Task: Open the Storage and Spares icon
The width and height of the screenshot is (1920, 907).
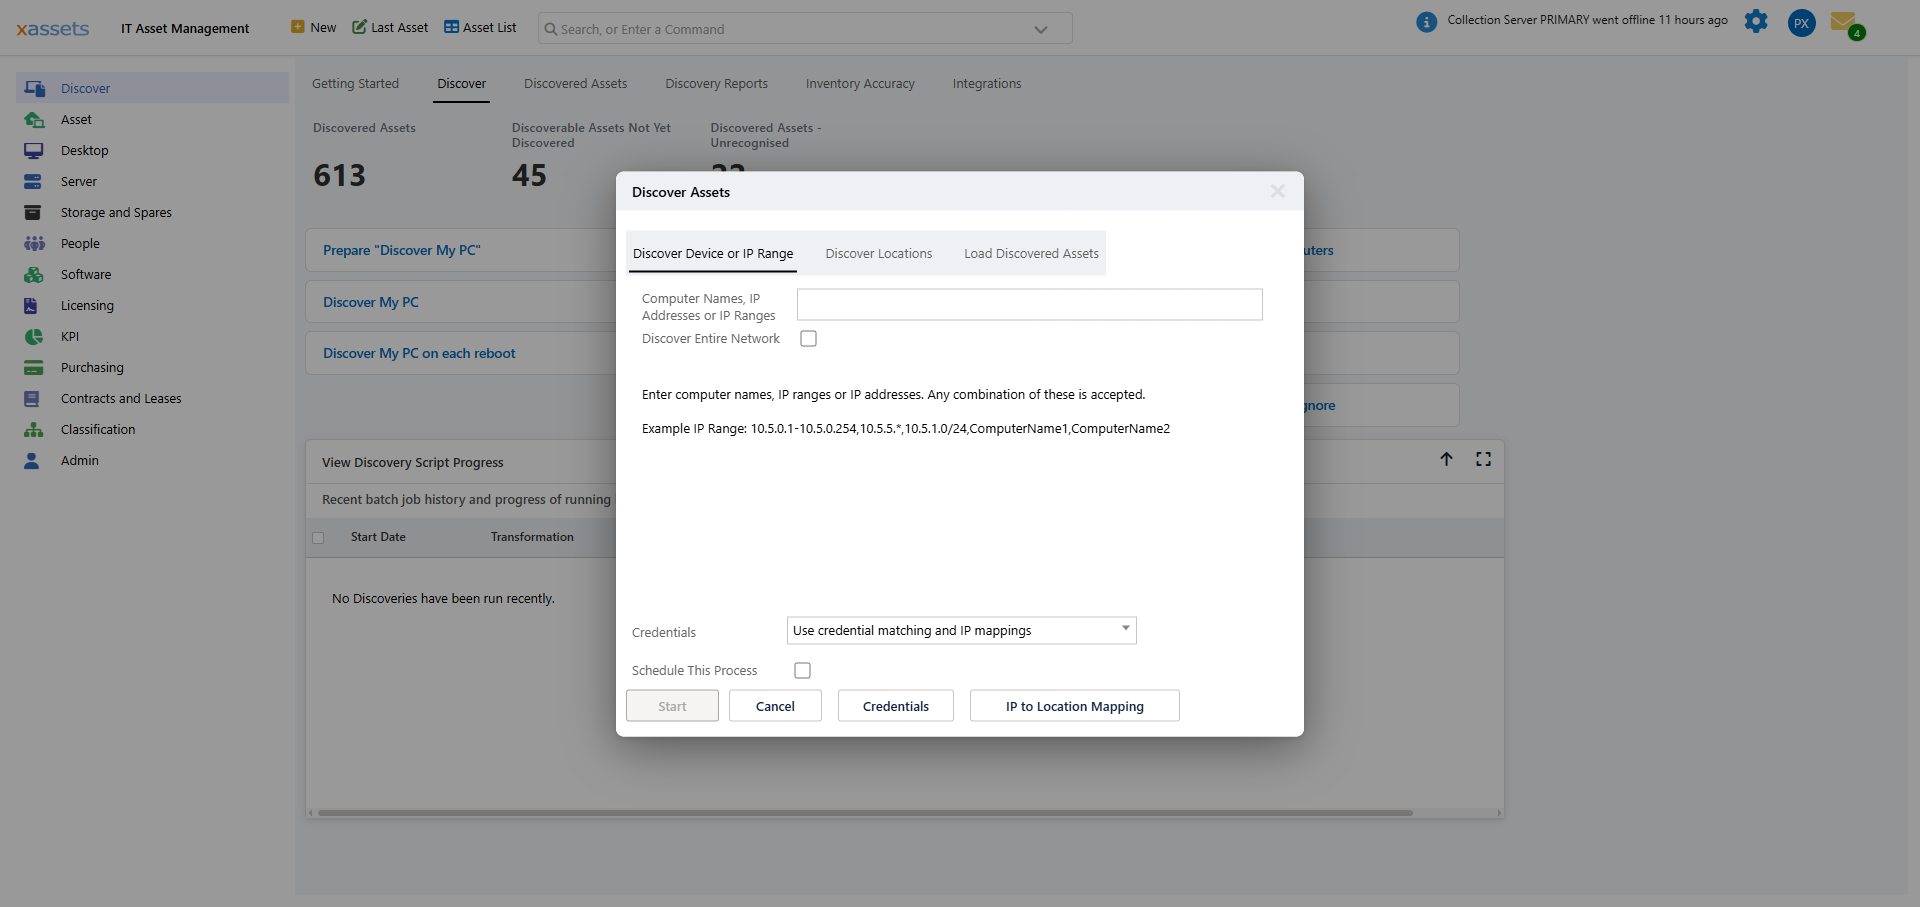Action: tap(35, 212)
